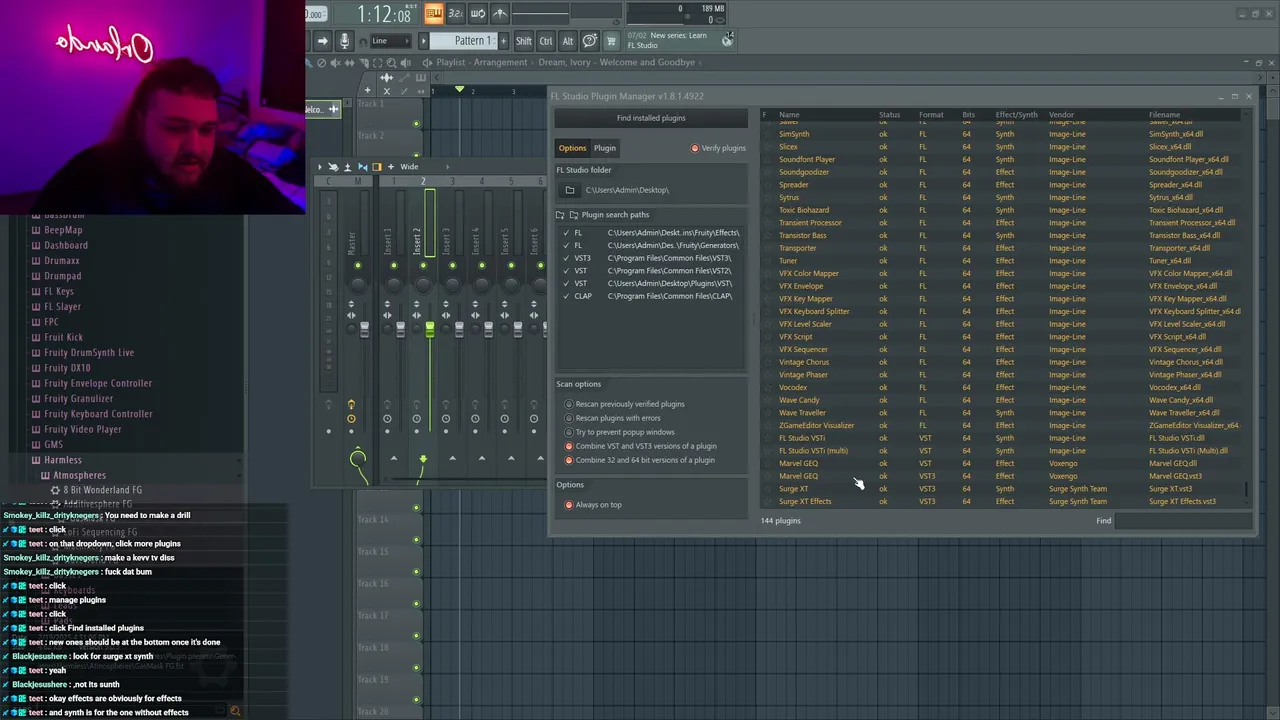The height and width of the screenshot is (720, 1280).
Task: Click the microphone audio recording icon
Action: pyautogui.click(x=344, y=41)
